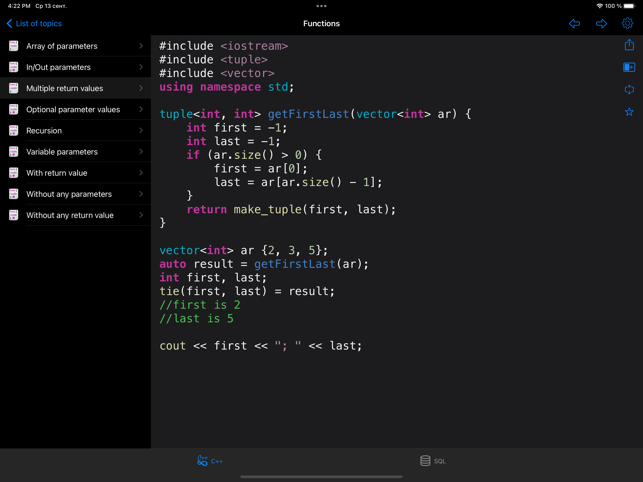Expand the chevron on Array of parameters
The height and width of the screenshot is (482, 643).
pyautogui.click(x=141, y=46)
